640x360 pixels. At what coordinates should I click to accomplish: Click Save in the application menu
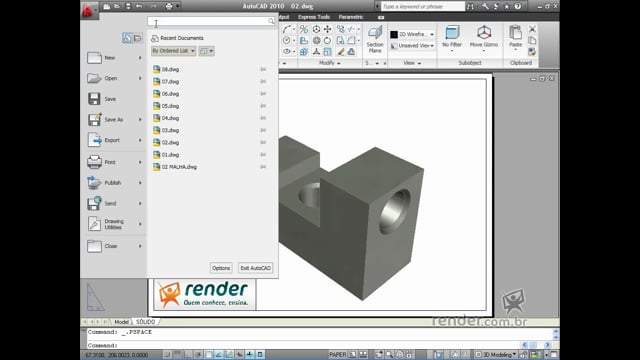tap(114, 99)
